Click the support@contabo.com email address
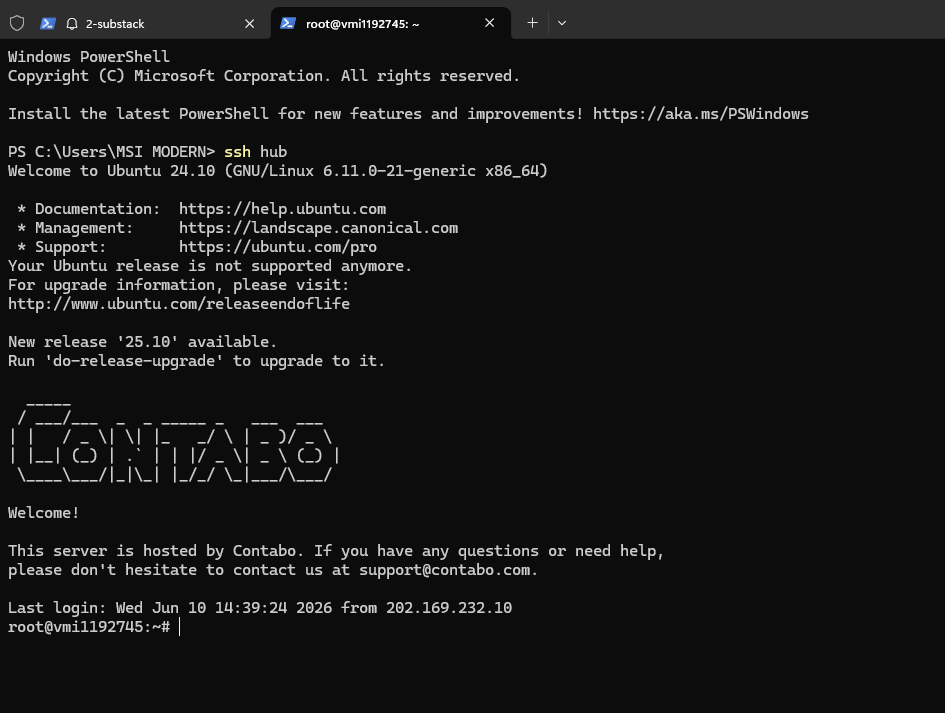 (444, 570)
